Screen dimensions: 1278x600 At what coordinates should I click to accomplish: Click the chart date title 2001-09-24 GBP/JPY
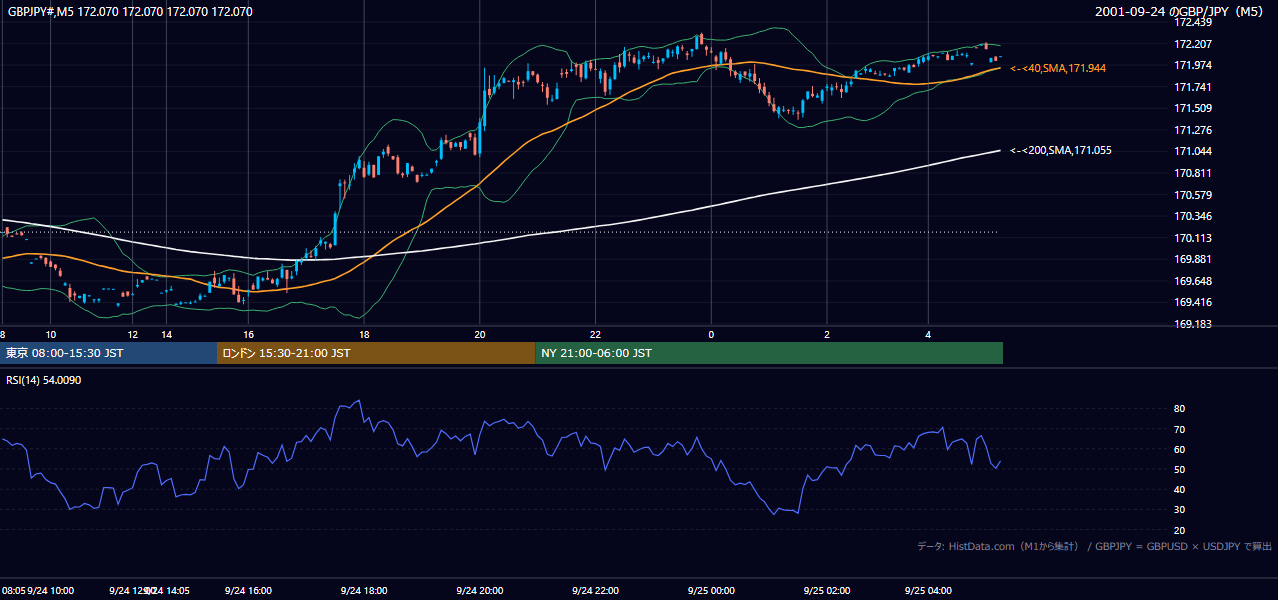(x=1180, y=12)
